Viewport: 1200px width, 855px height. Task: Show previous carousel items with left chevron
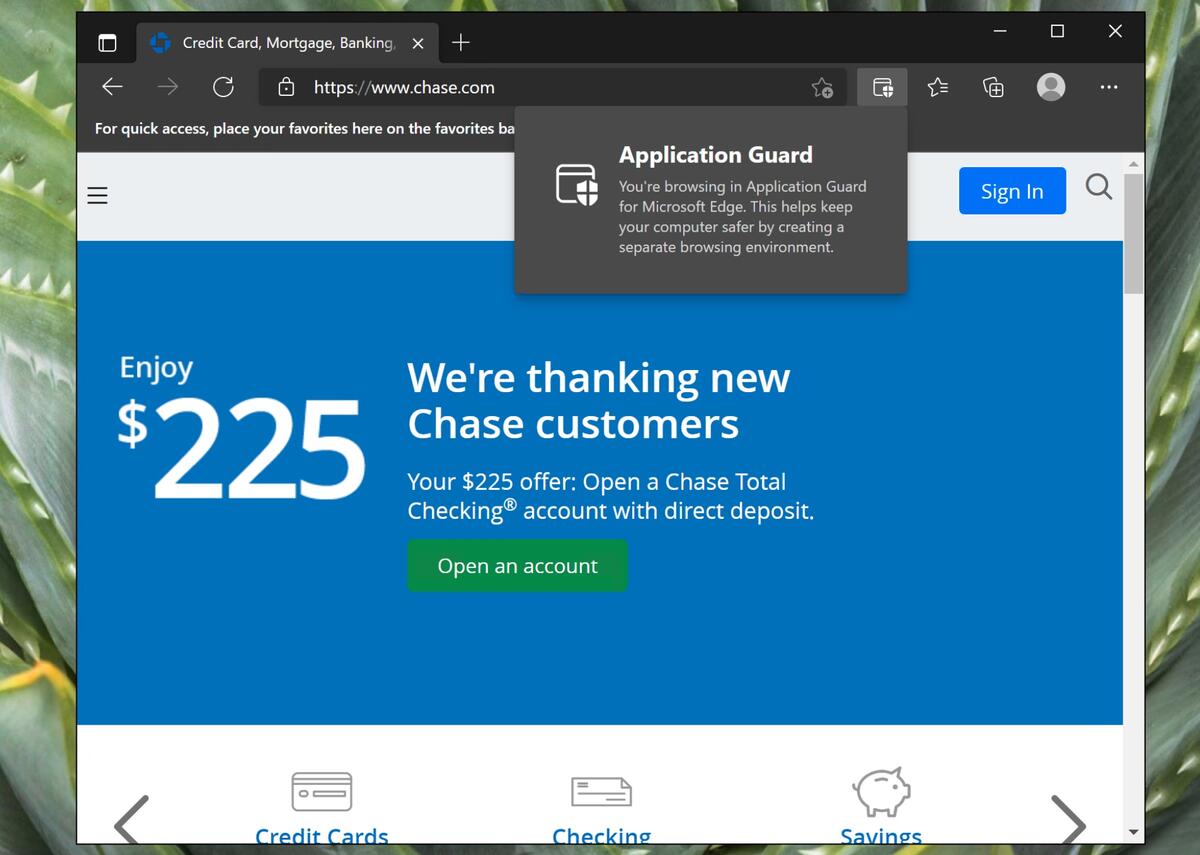coord(131,820)
